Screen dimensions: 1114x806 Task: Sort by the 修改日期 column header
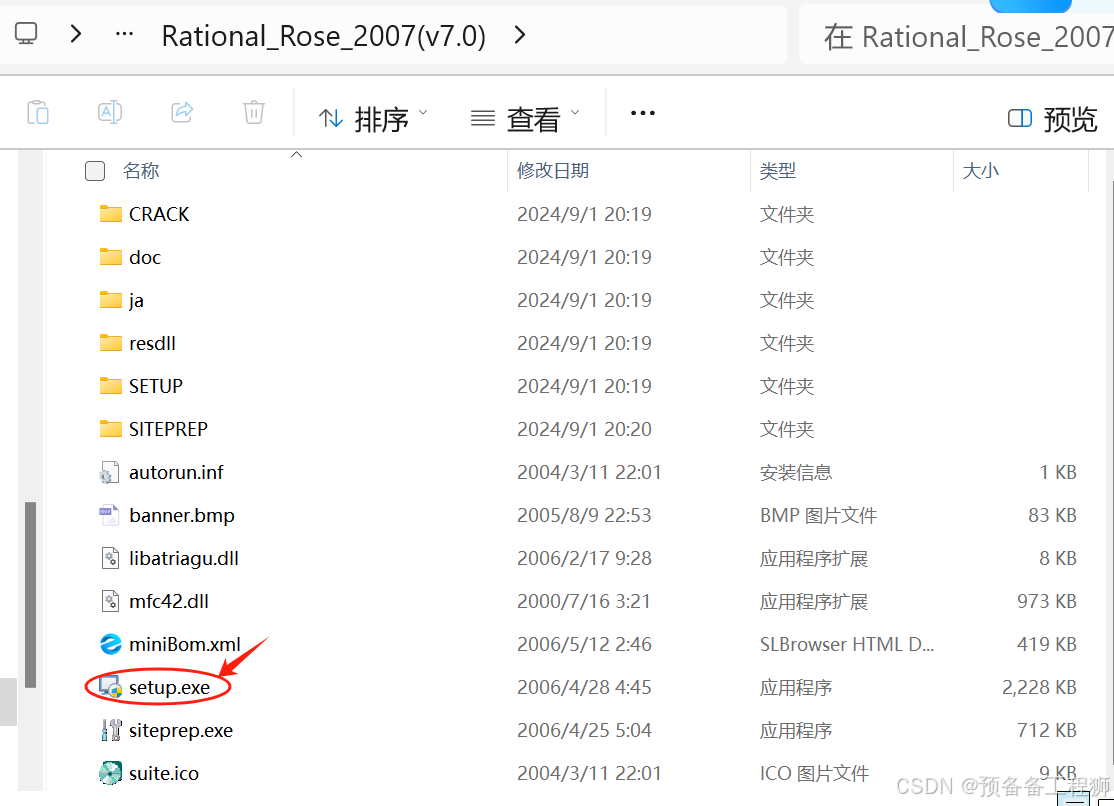coord(553,171)
